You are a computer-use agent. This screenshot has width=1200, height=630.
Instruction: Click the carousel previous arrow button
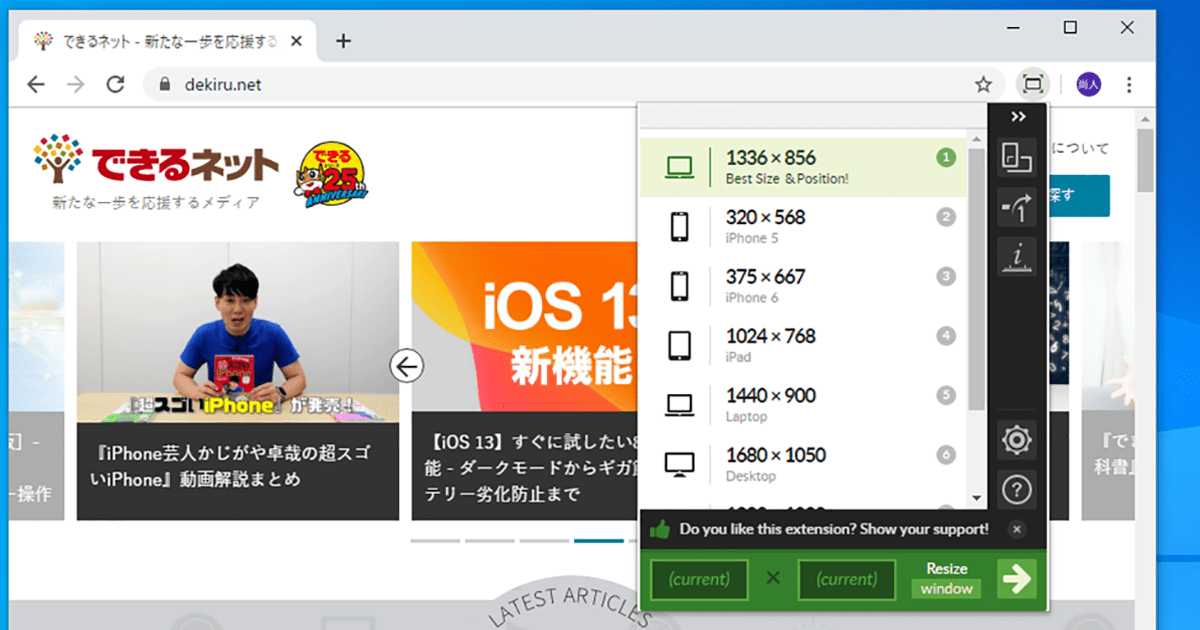click(x=407, y=366)
